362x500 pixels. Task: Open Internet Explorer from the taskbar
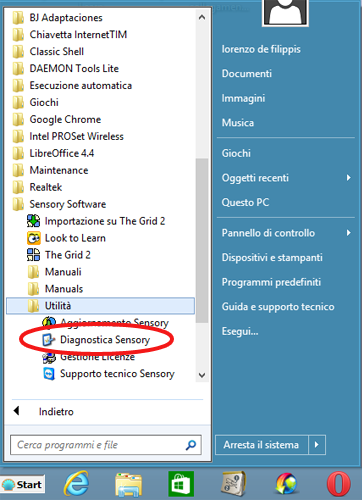click(x=77, y=483)
